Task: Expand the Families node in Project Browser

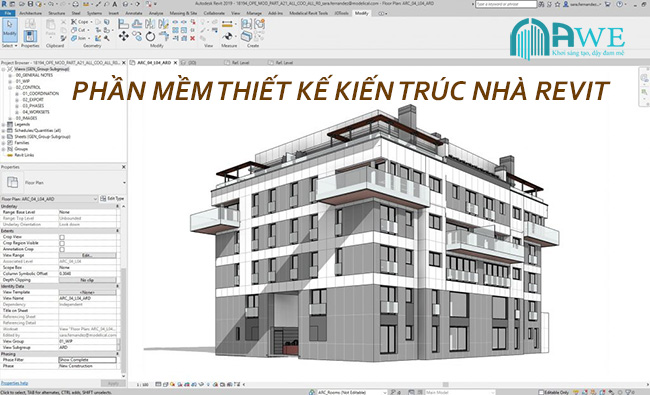Action: [3, 143]
